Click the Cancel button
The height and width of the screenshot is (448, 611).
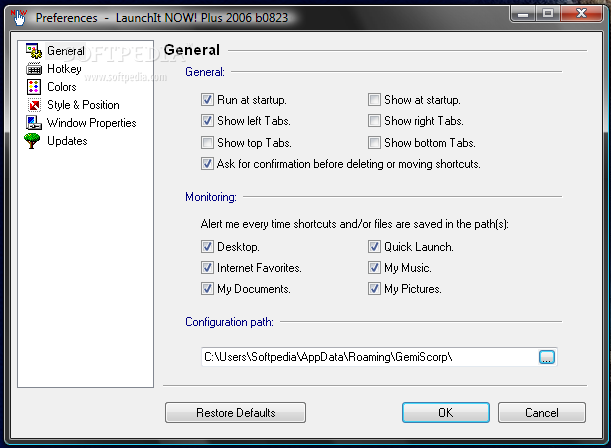point(542,413)
